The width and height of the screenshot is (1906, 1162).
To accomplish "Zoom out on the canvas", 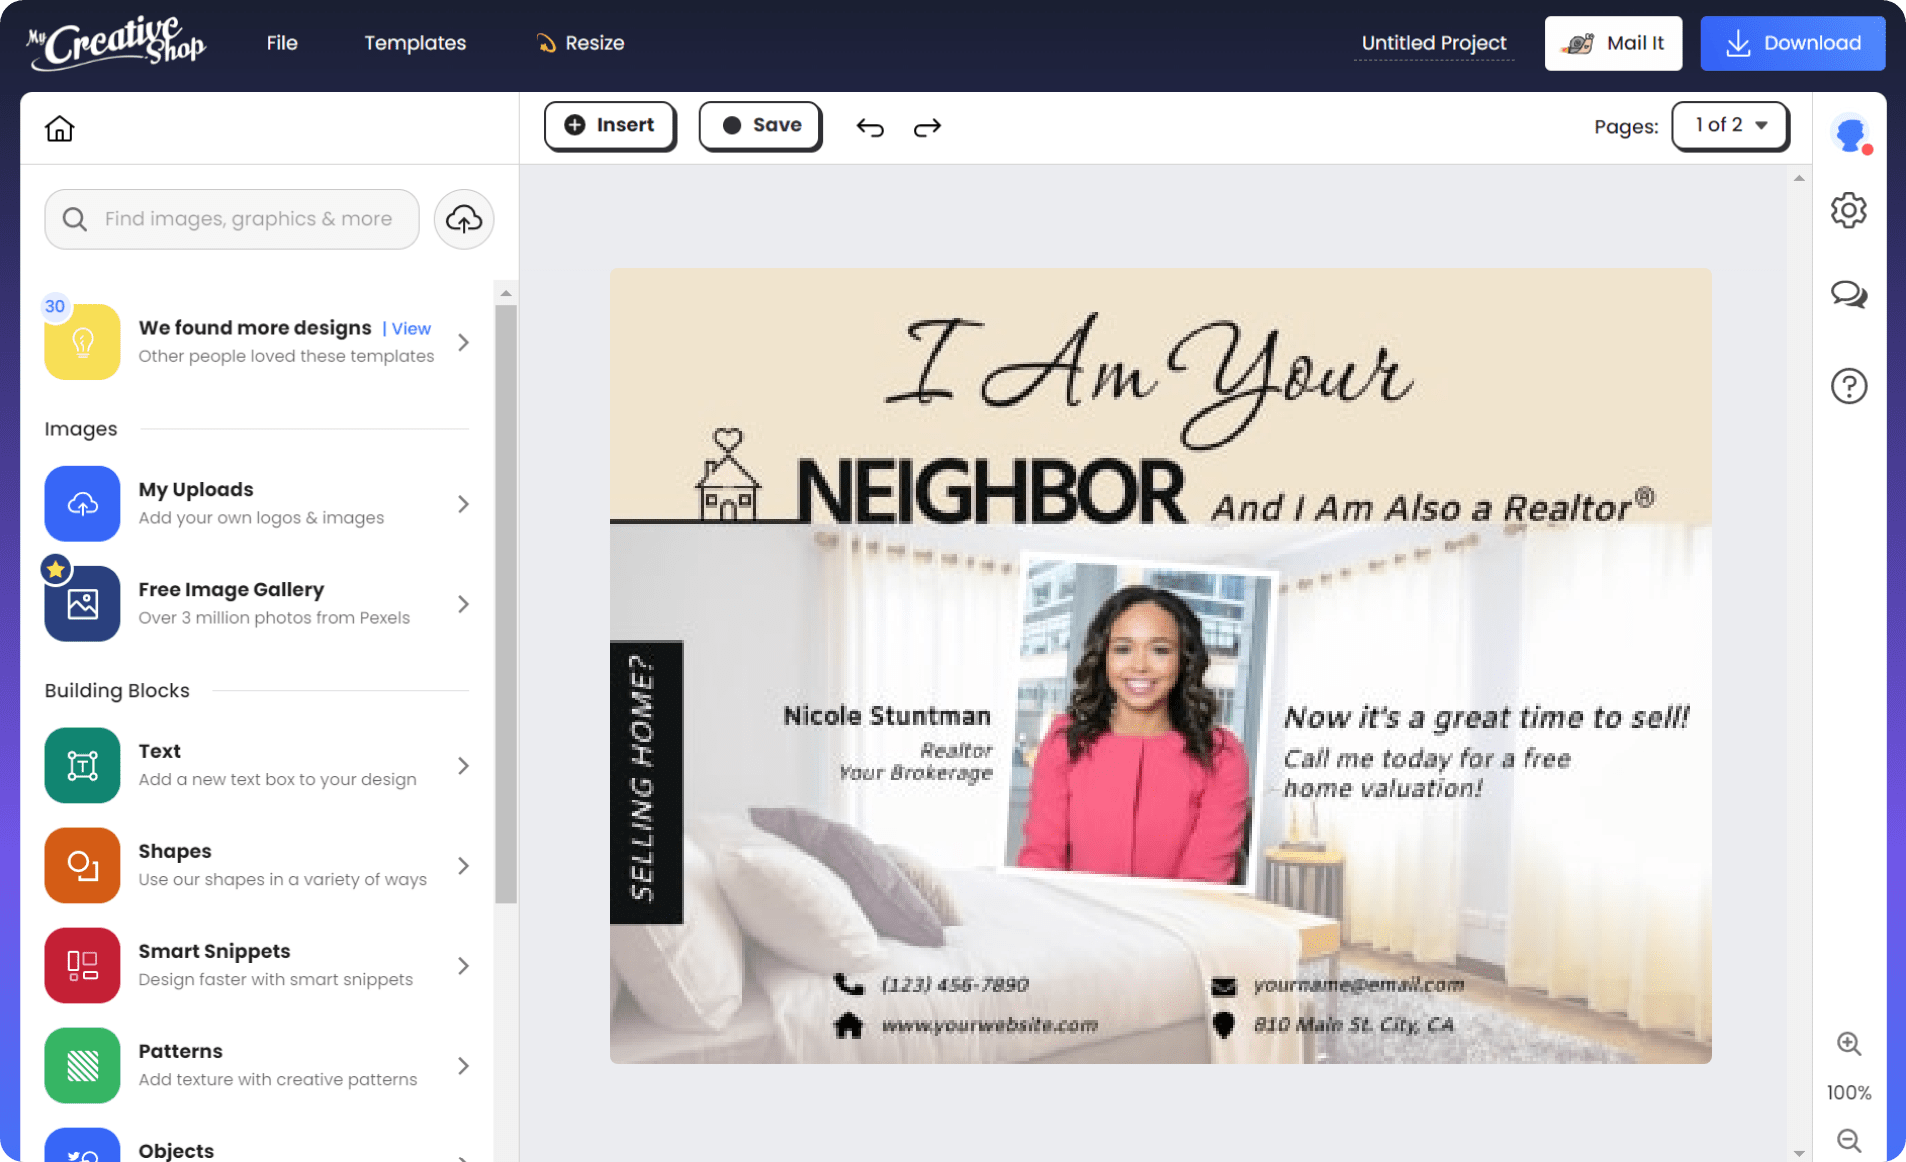I will [1849, 1141].
